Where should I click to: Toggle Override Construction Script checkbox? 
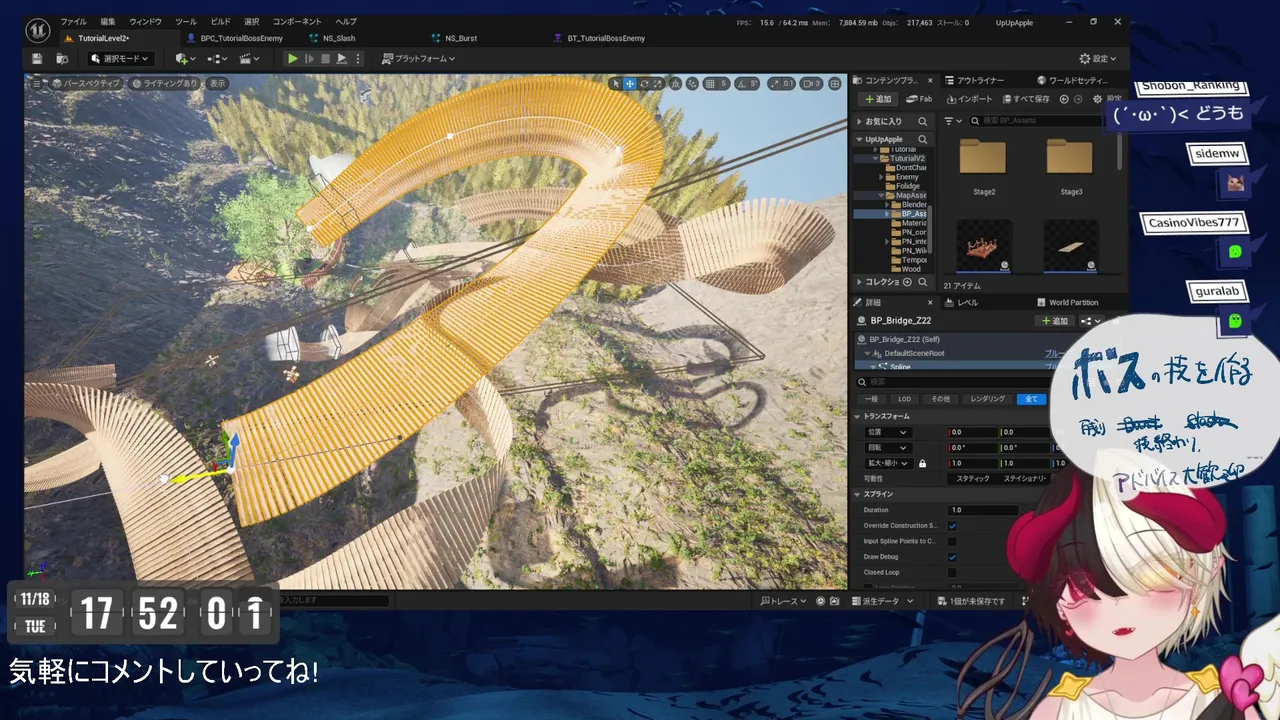point(952,526)
